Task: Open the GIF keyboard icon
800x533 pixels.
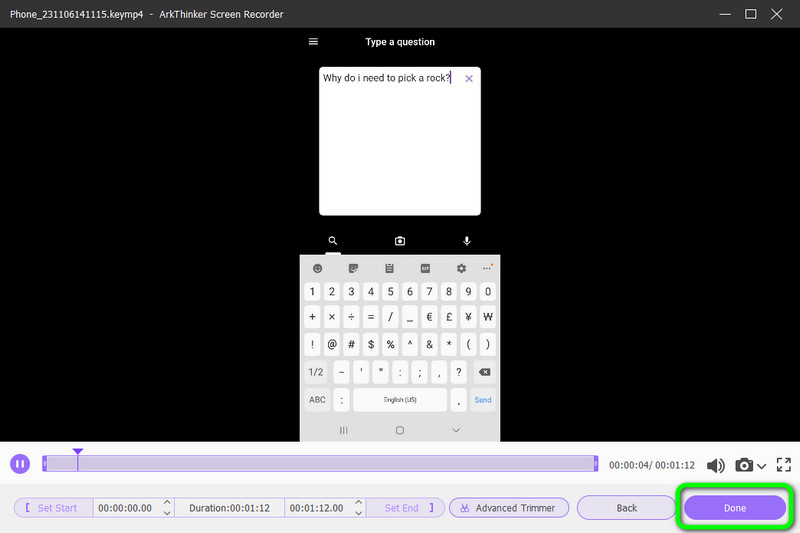Action: click(425, 268)
